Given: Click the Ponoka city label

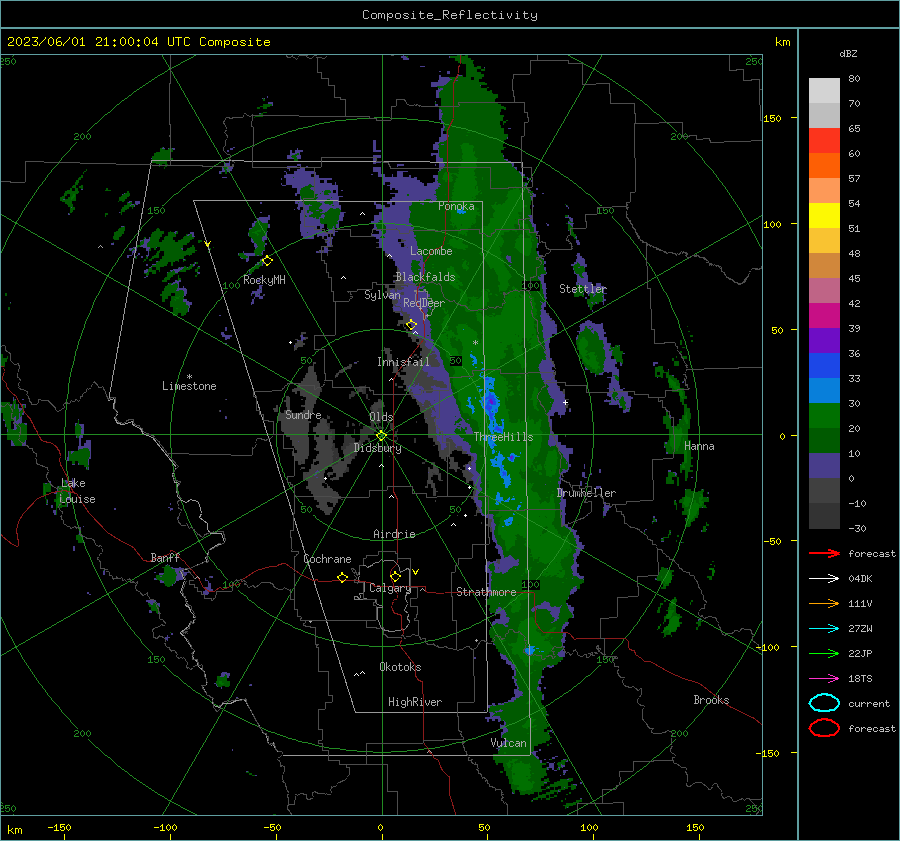Looking at the screenshot, I should [456, 206].
